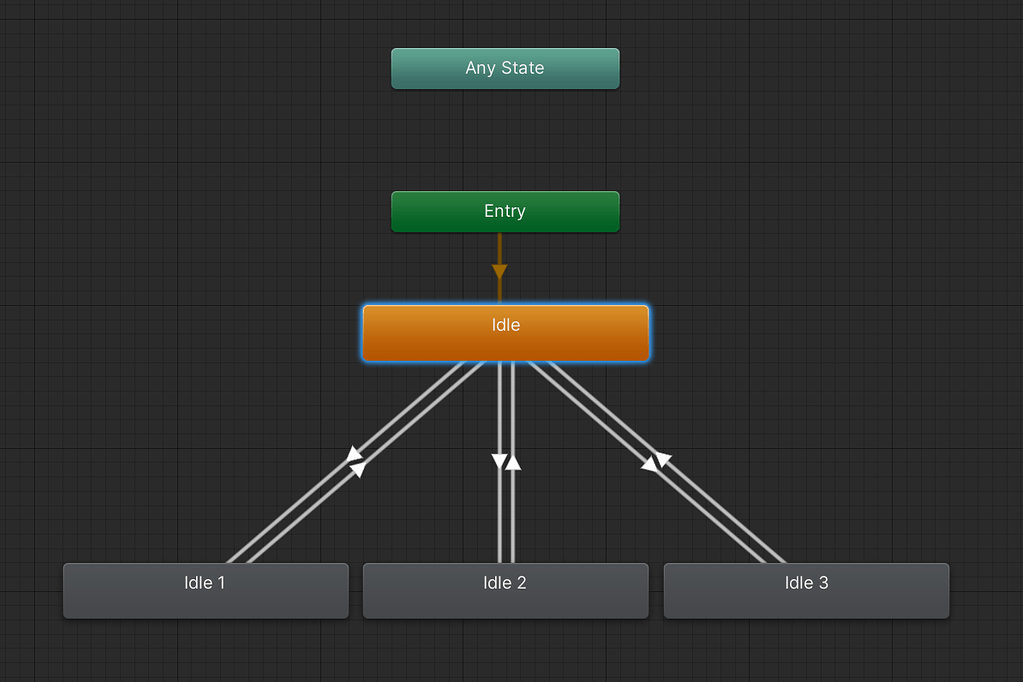The height and width of the screenshot is (682, 1023).
Task: Select the transition from Idle 2 back to Idle
Action: point(511,510)
